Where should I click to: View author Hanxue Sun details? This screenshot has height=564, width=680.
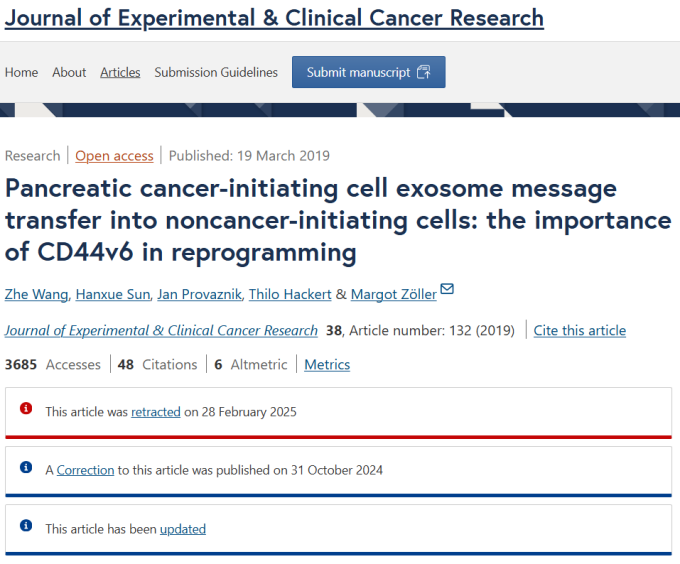click(113, 294)
